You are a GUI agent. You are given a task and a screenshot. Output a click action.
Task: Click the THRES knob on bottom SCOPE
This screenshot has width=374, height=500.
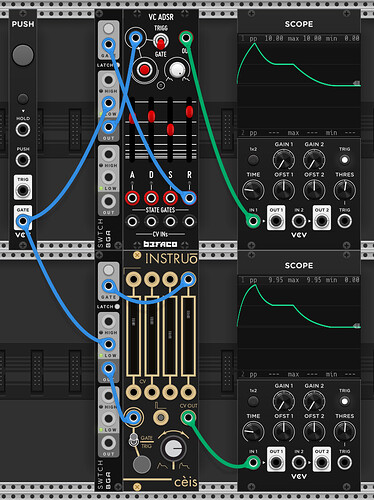tap(344, 432)
